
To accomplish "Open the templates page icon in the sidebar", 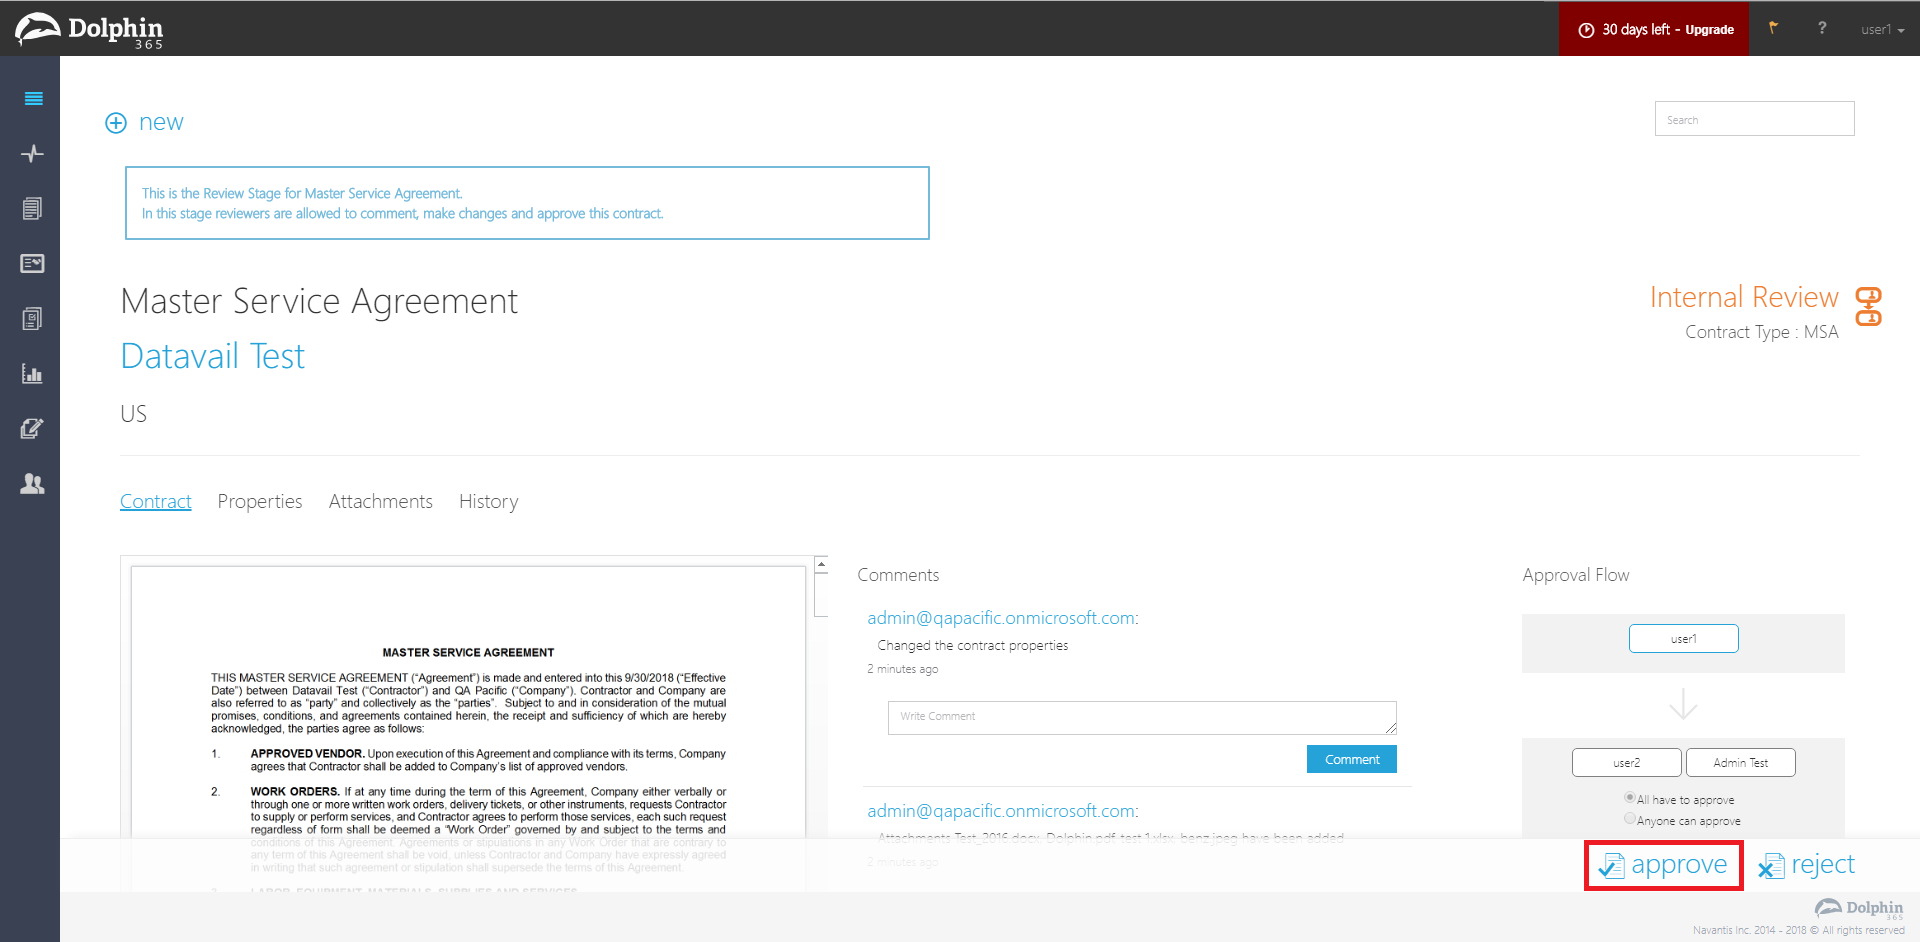I will 33,318.
